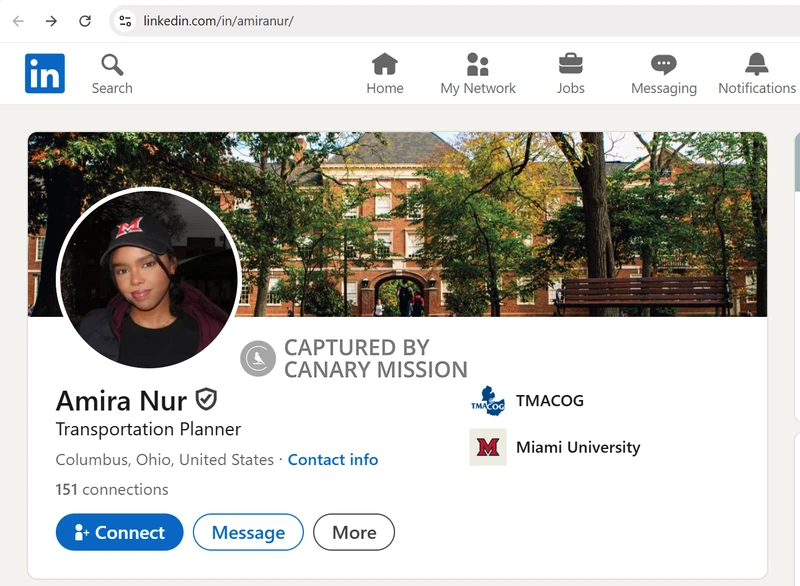Click the LinkedIn logo icon

[45, 74]
